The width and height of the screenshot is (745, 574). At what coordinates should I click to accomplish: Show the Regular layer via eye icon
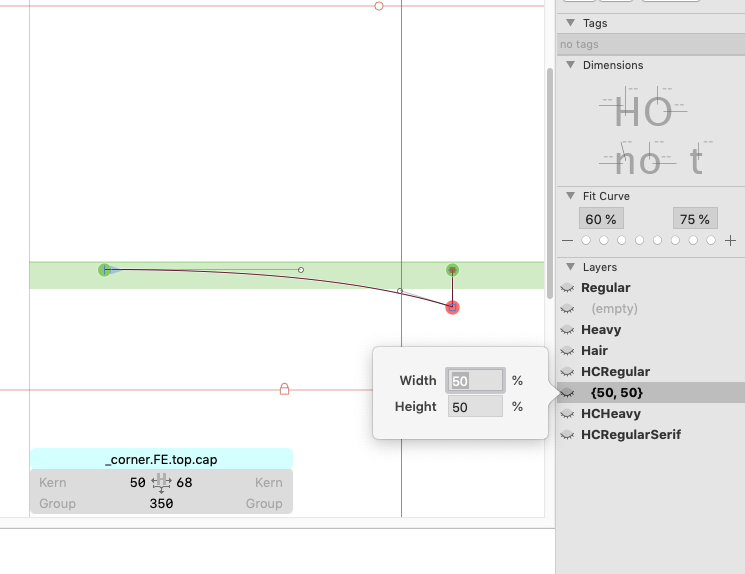(x=568, y=288)
